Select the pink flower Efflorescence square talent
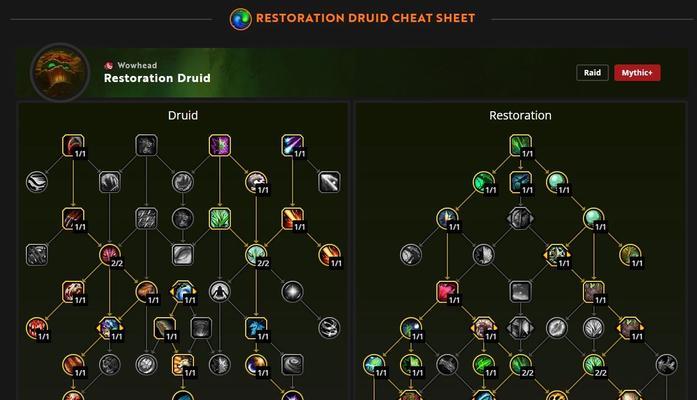697x400 pixels. coord(447,292)
